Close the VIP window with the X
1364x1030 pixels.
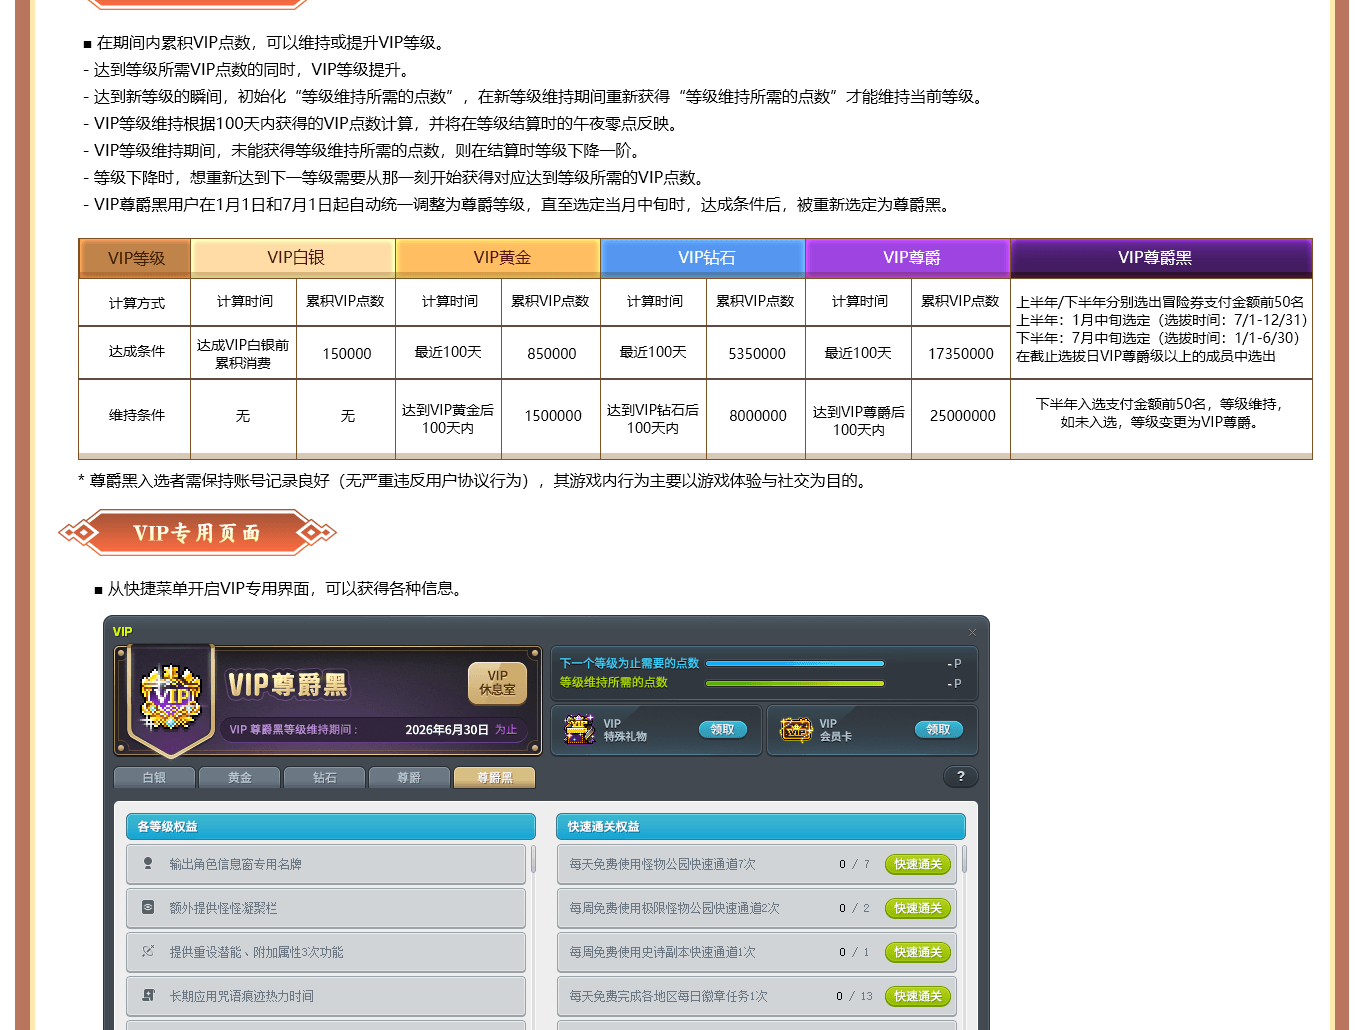(x=972, y=632)
